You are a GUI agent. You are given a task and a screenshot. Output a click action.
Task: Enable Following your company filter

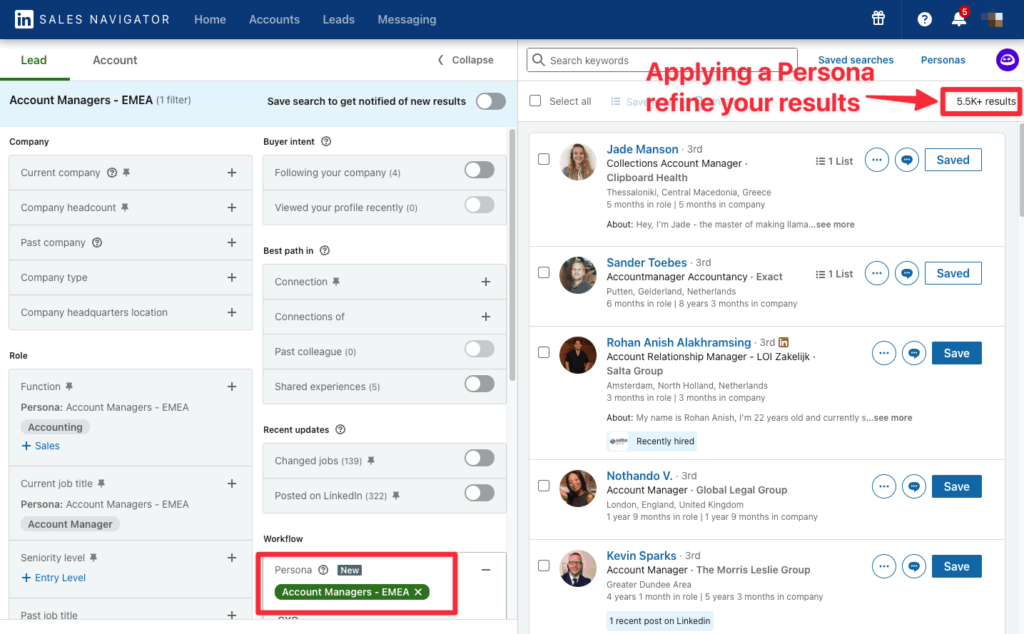coord(479,170)
